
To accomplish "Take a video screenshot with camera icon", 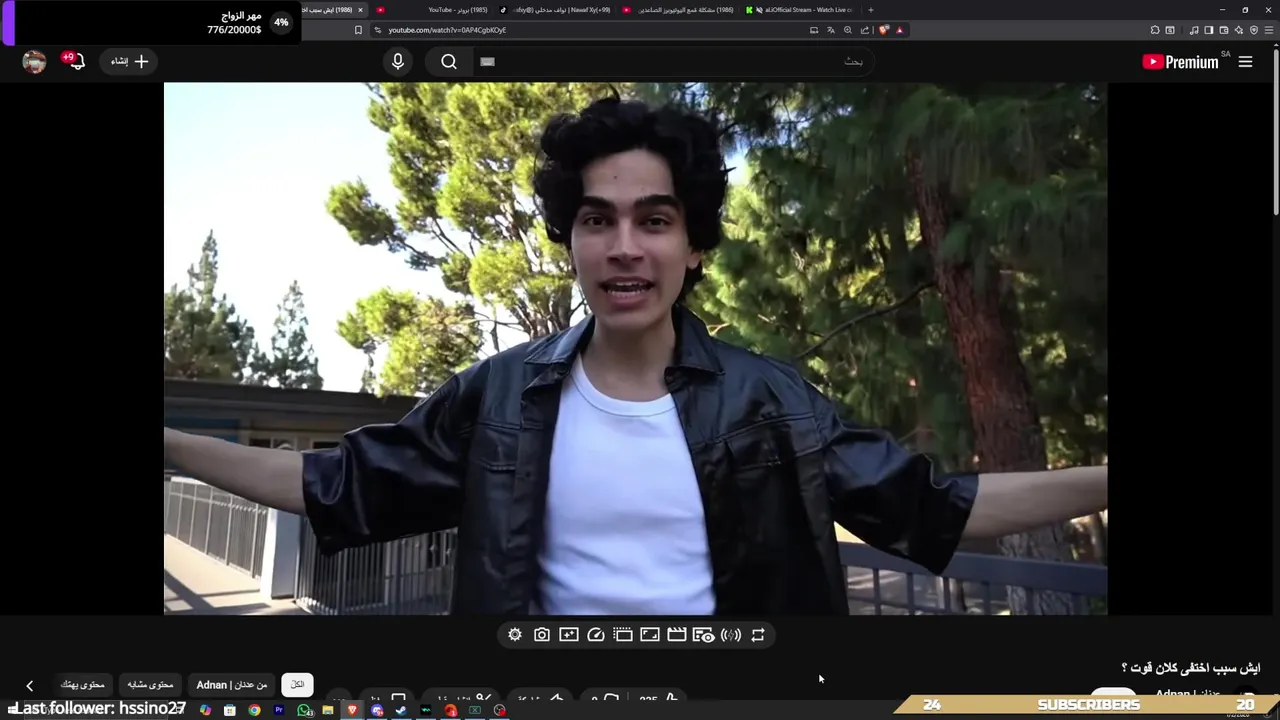I will tap(542, 635).
